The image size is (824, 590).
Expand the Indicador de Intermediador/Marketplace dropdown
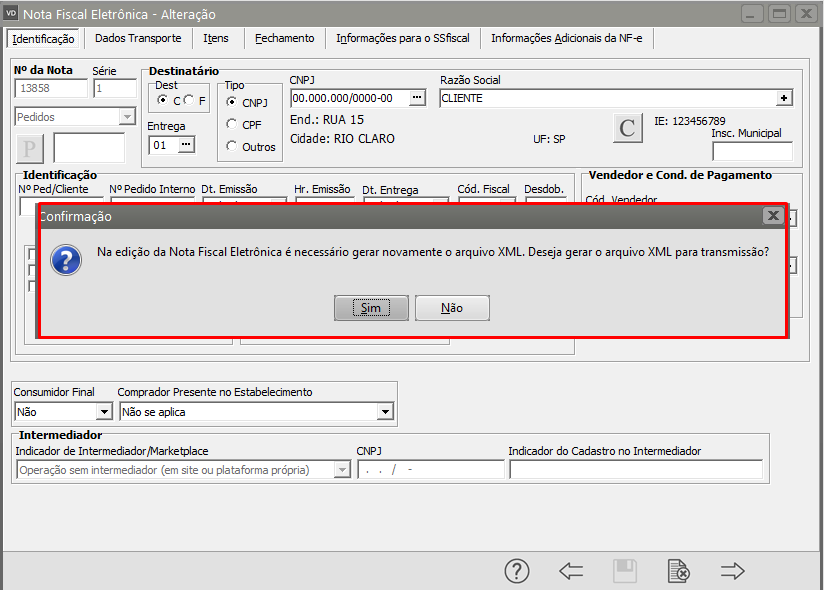pyautogui.click(x=342, y=470)
